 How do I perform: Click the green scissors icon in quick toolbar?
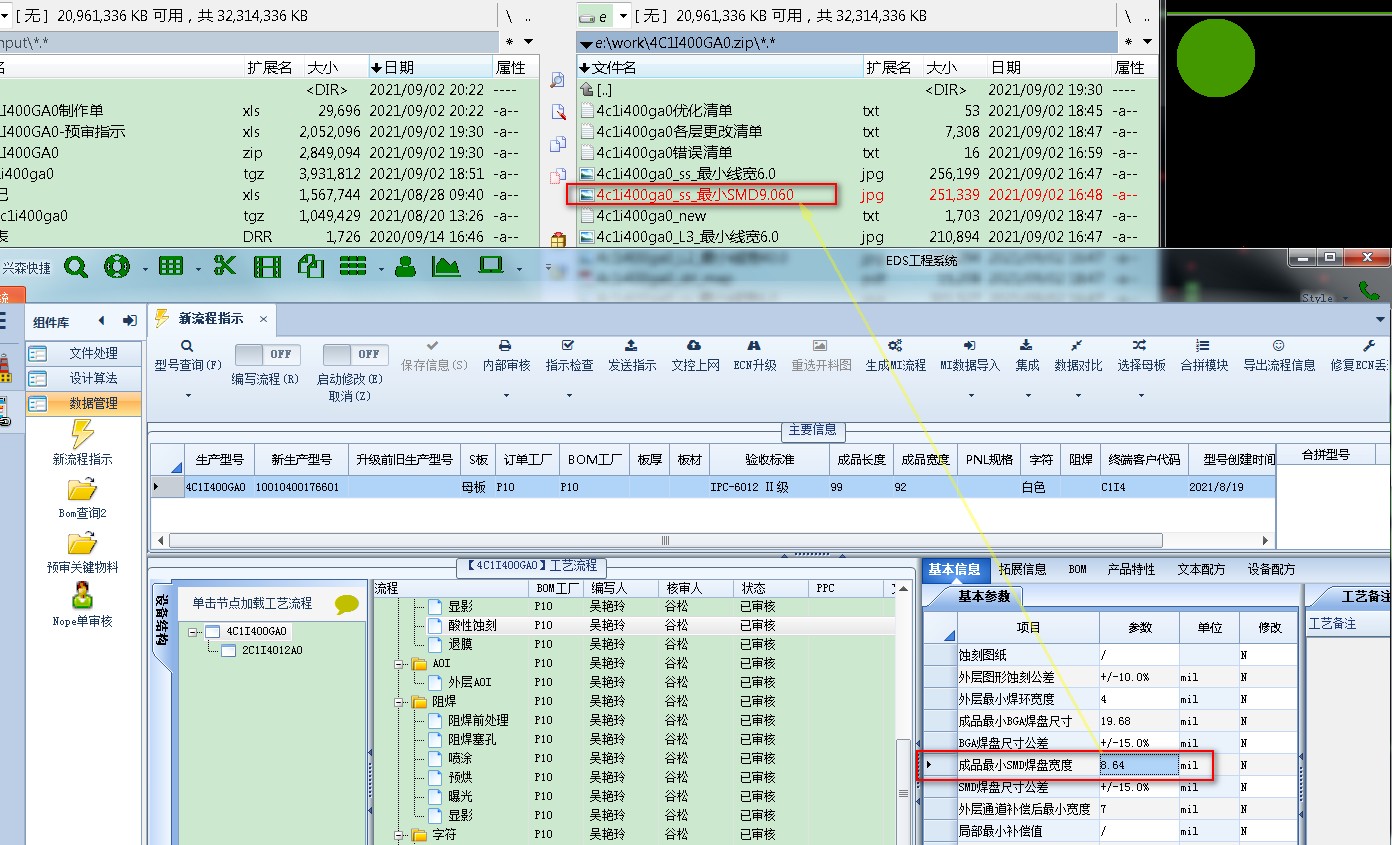pyautogui.click(x=224, y=266)
